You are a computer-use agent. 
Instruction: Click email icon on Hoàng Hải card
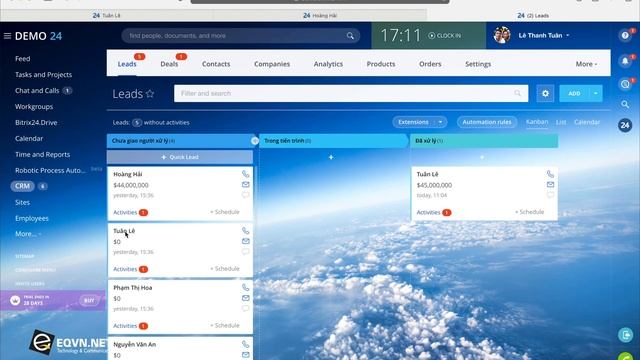click(245, 184)
